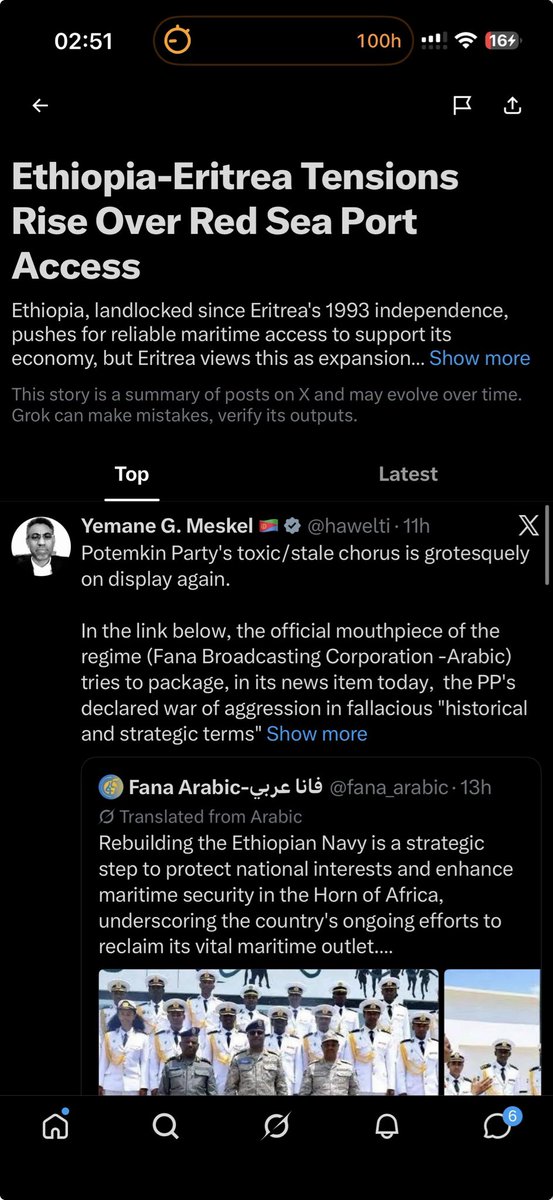
Task: Tap Yemane G. Meskel profile picture
Action: 41,547
